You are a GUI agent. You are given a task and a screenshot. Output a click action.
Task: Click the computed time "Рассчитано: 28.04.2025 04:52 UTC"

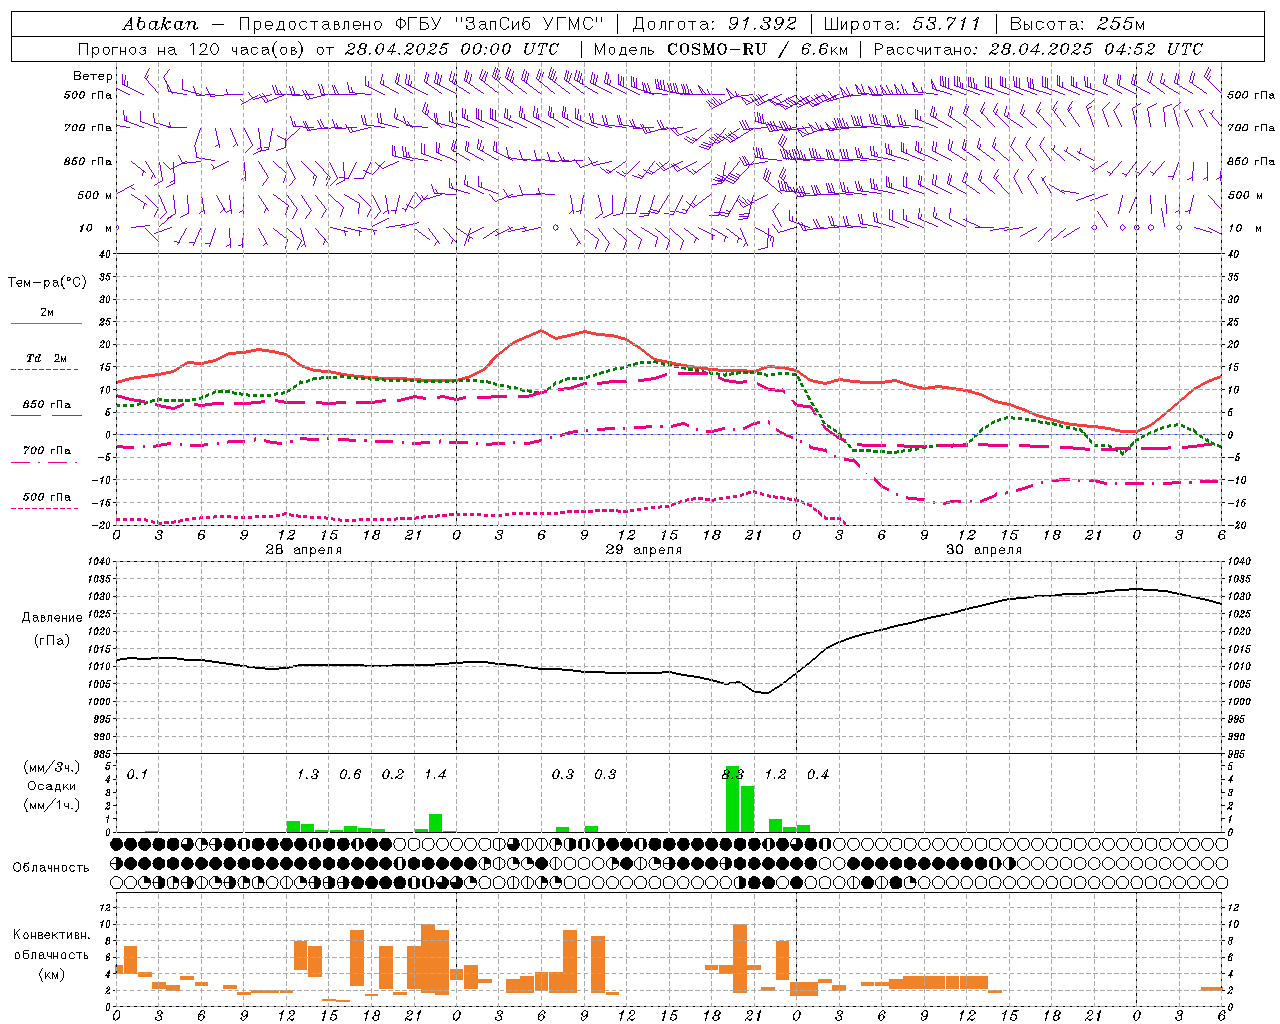pyautogui.click(x=1038, y=49)
